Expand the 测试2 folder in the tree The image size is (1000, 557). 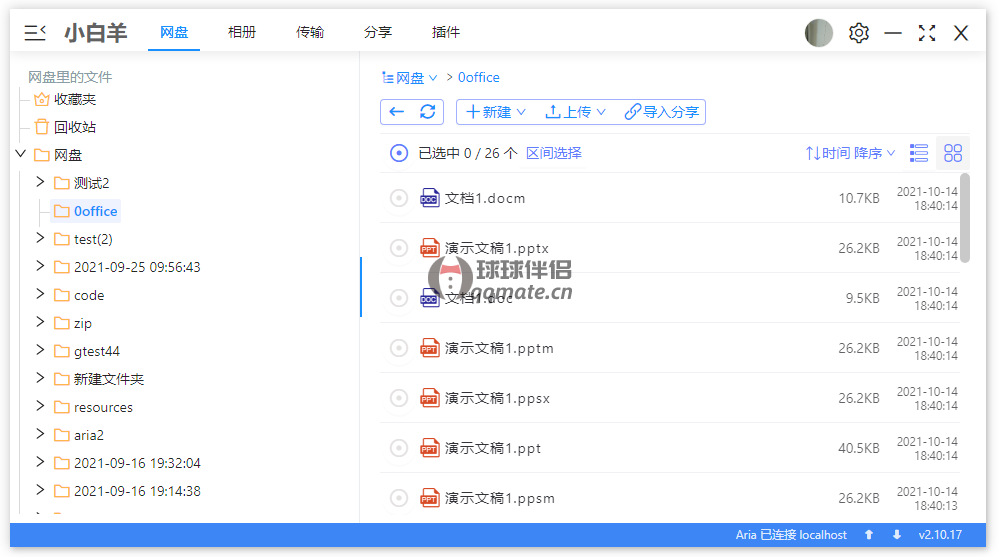[x=40, y=182]
